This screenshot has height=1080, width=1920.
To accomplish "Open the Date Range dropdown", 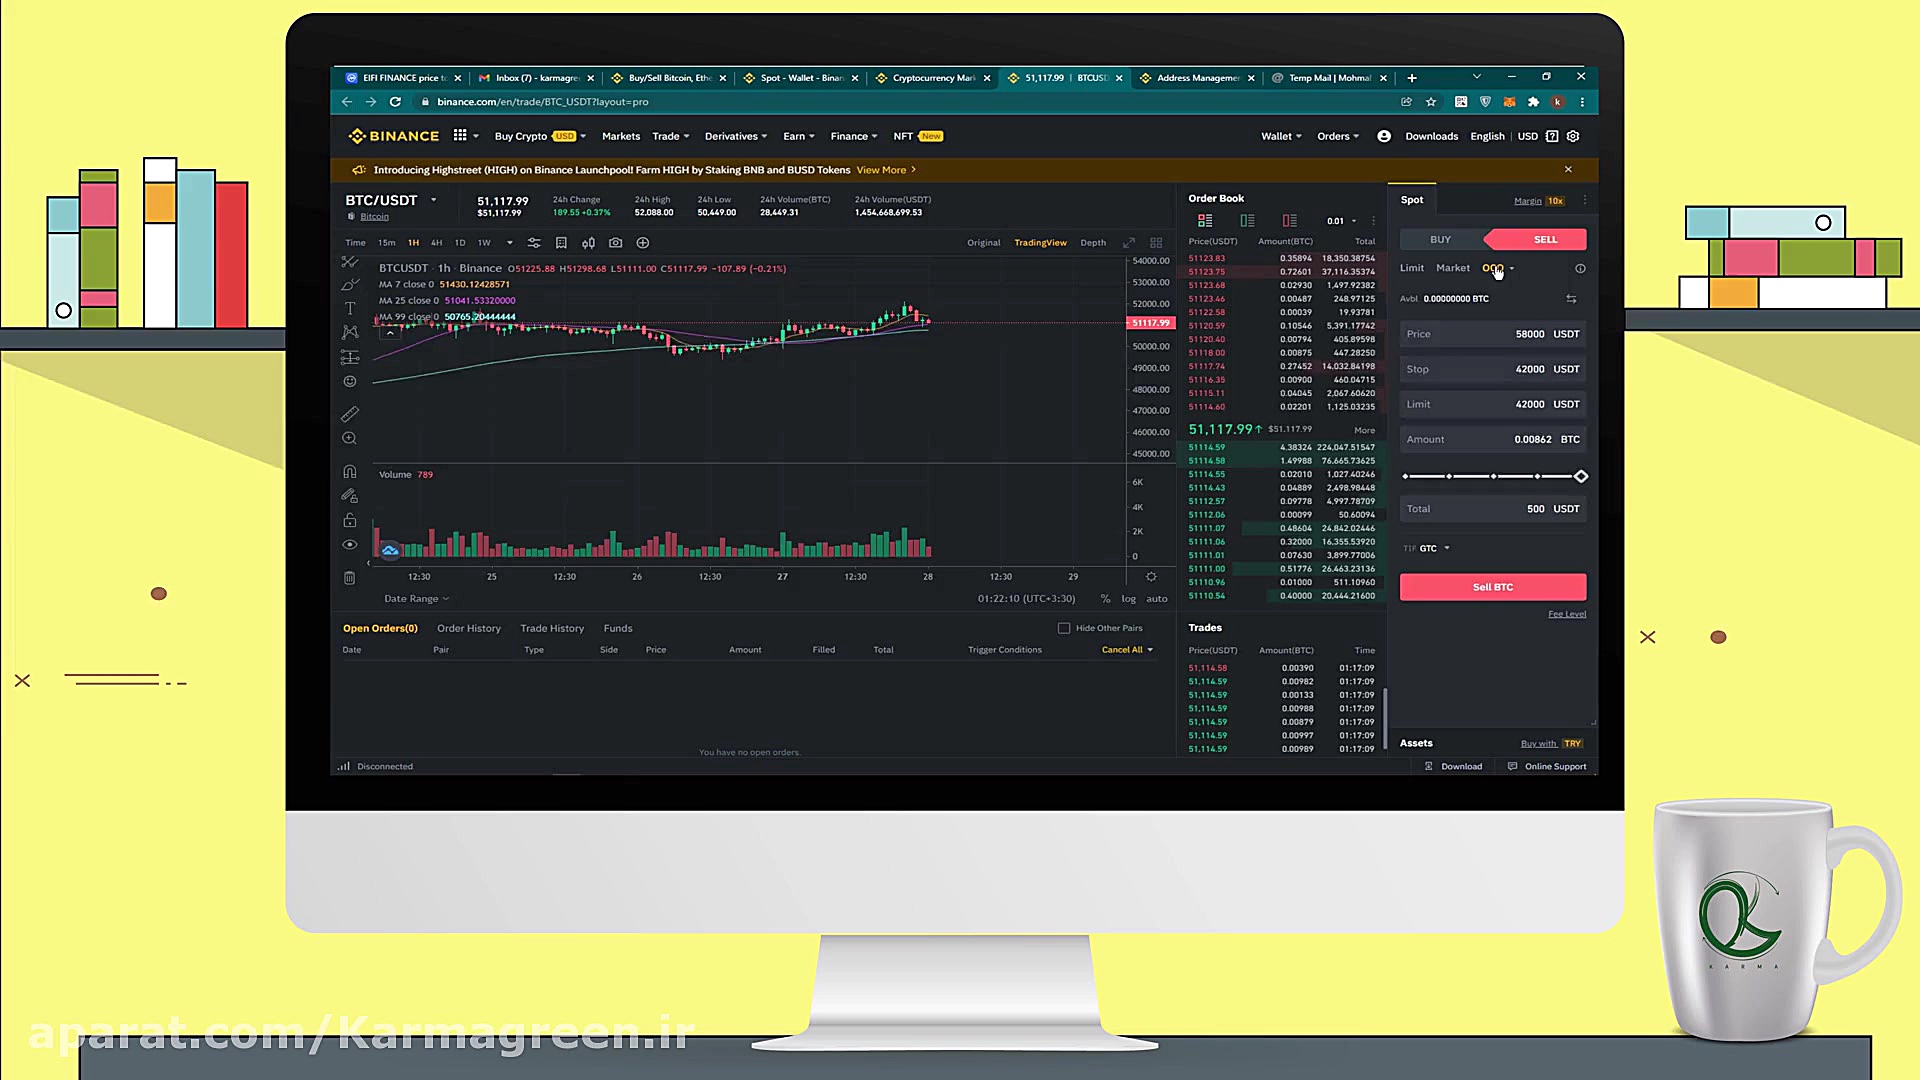I will click(417, 599).
